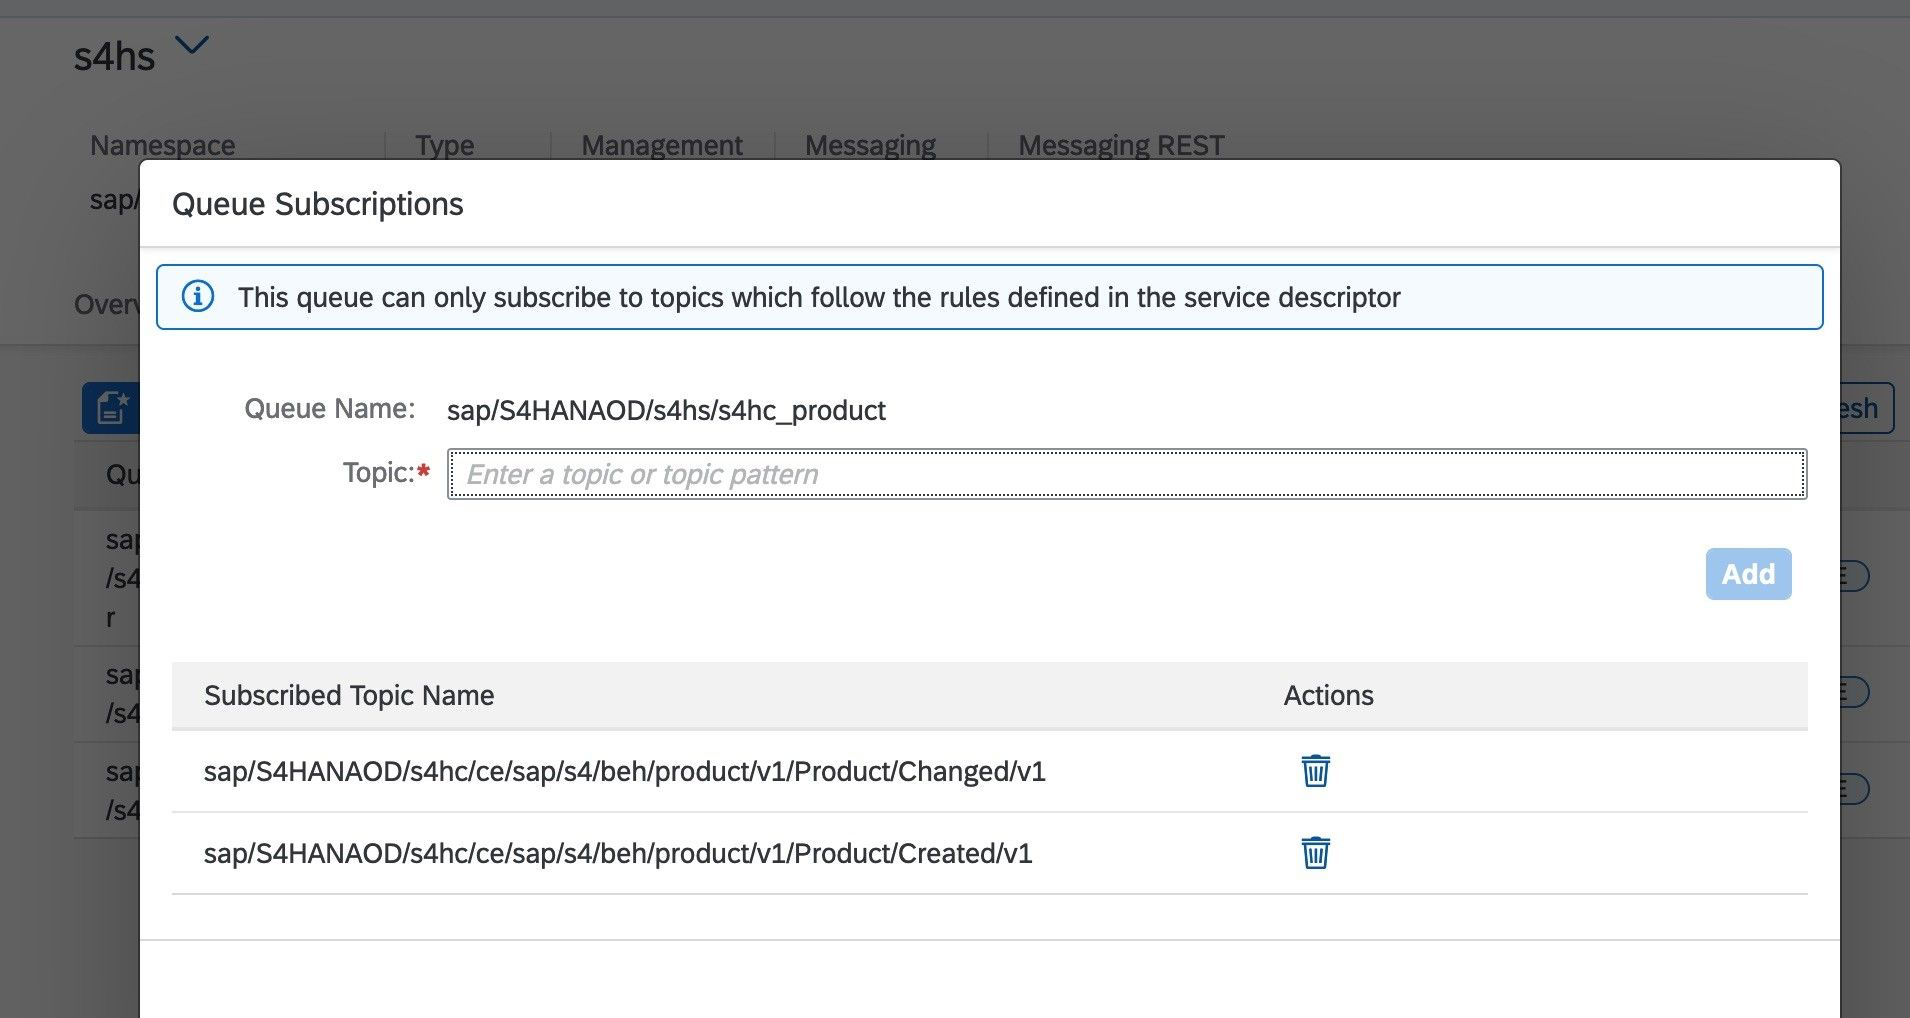Click the Actions column header
Viewport: 1910px width, 1018px height.
(x=1328, y=695)
